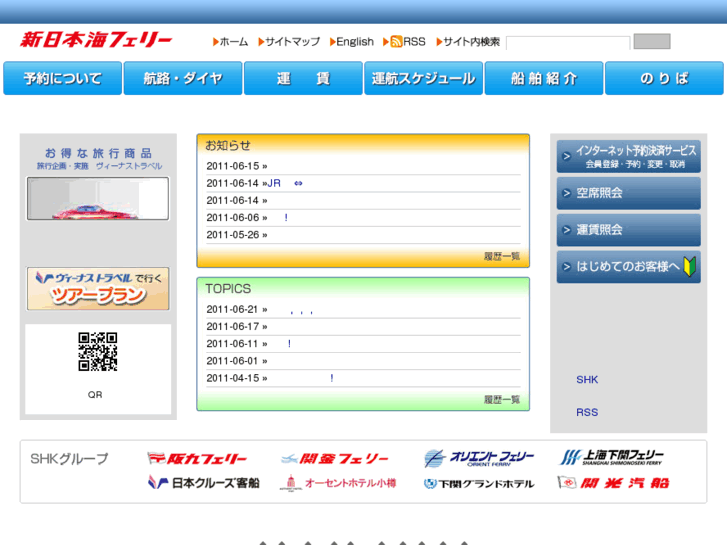The height and width of the screenshot is (545, 727).
Task: Click the 阪九フェリー logo
Action: pyautogui.click(x=197, y=459)
